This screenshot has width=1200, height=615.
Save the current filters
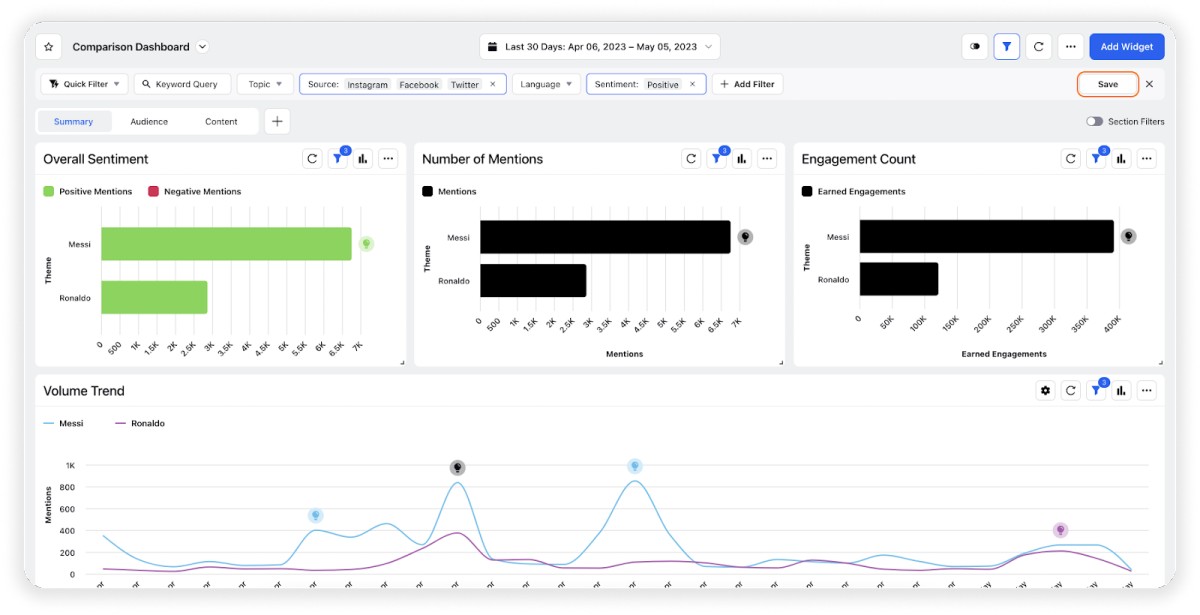click(x=1108, y=84)
